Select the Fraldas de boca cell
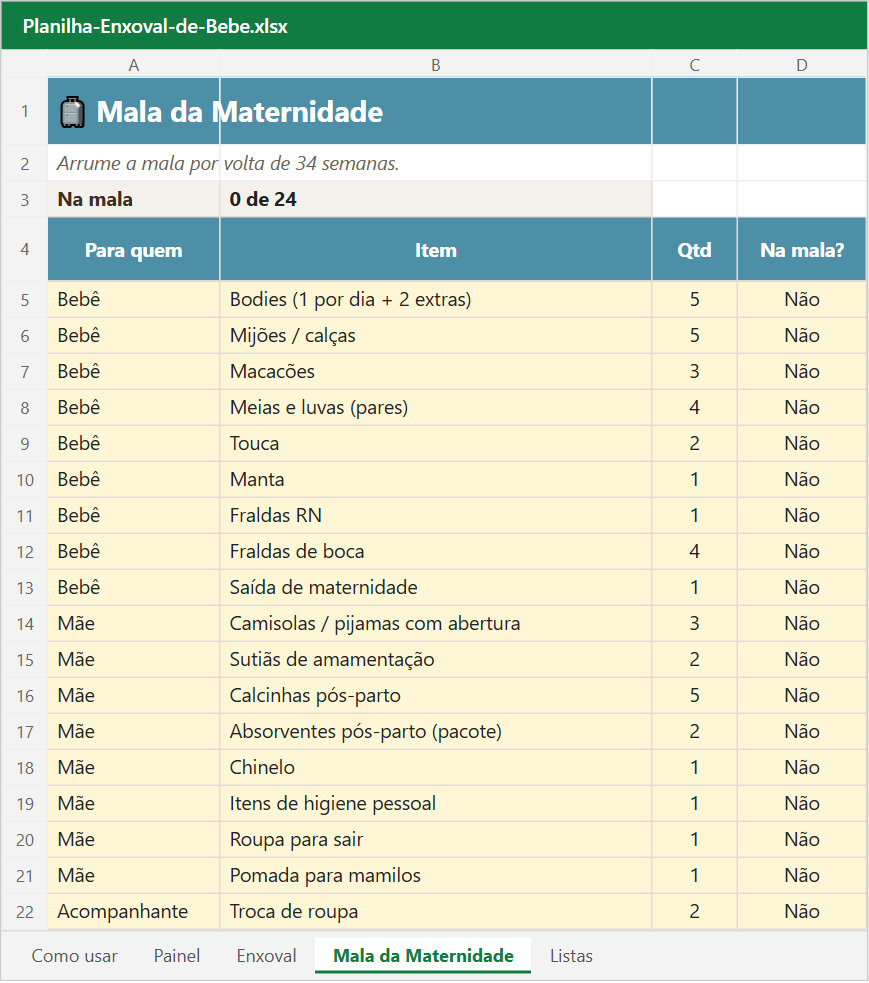The height and width of the screenshot is (983, 869). coord(436,552)
